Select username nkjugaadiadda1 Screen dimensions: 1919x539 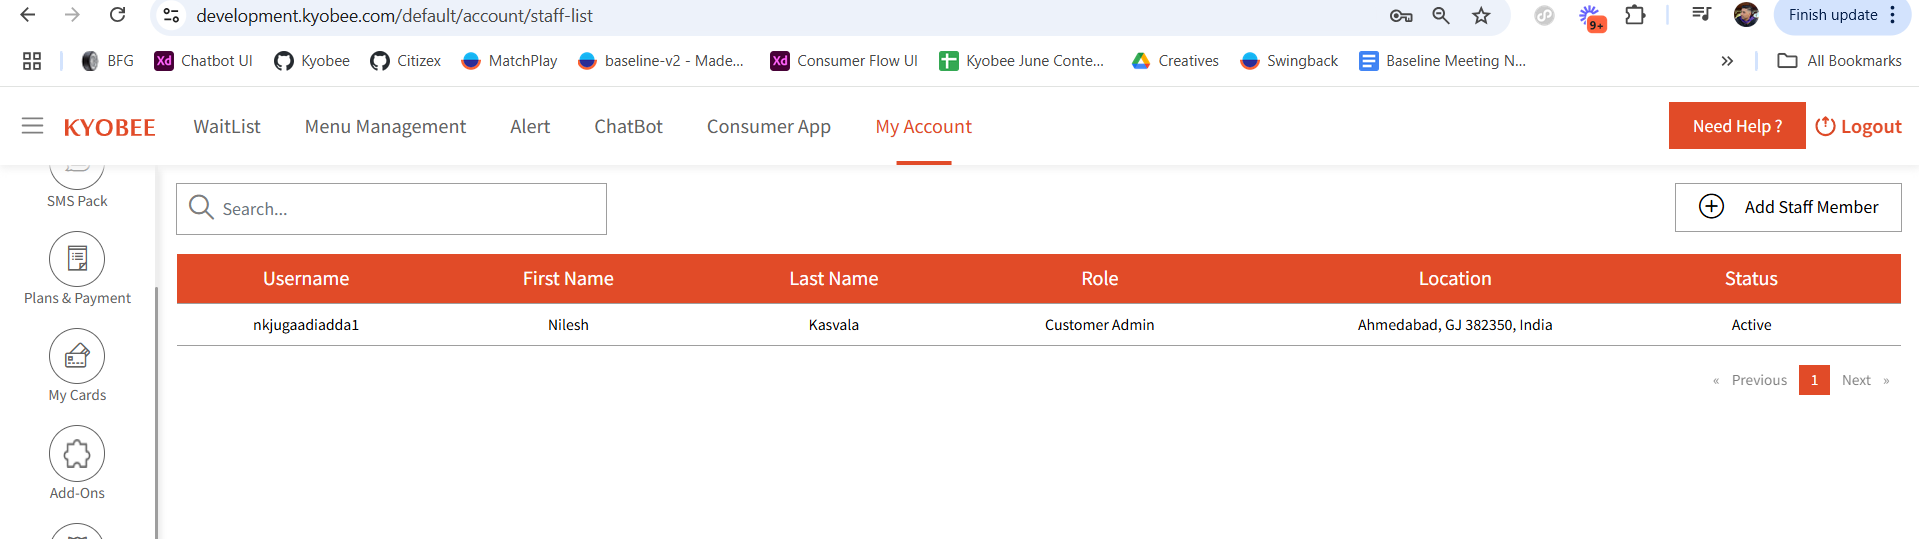click(306, 325)
